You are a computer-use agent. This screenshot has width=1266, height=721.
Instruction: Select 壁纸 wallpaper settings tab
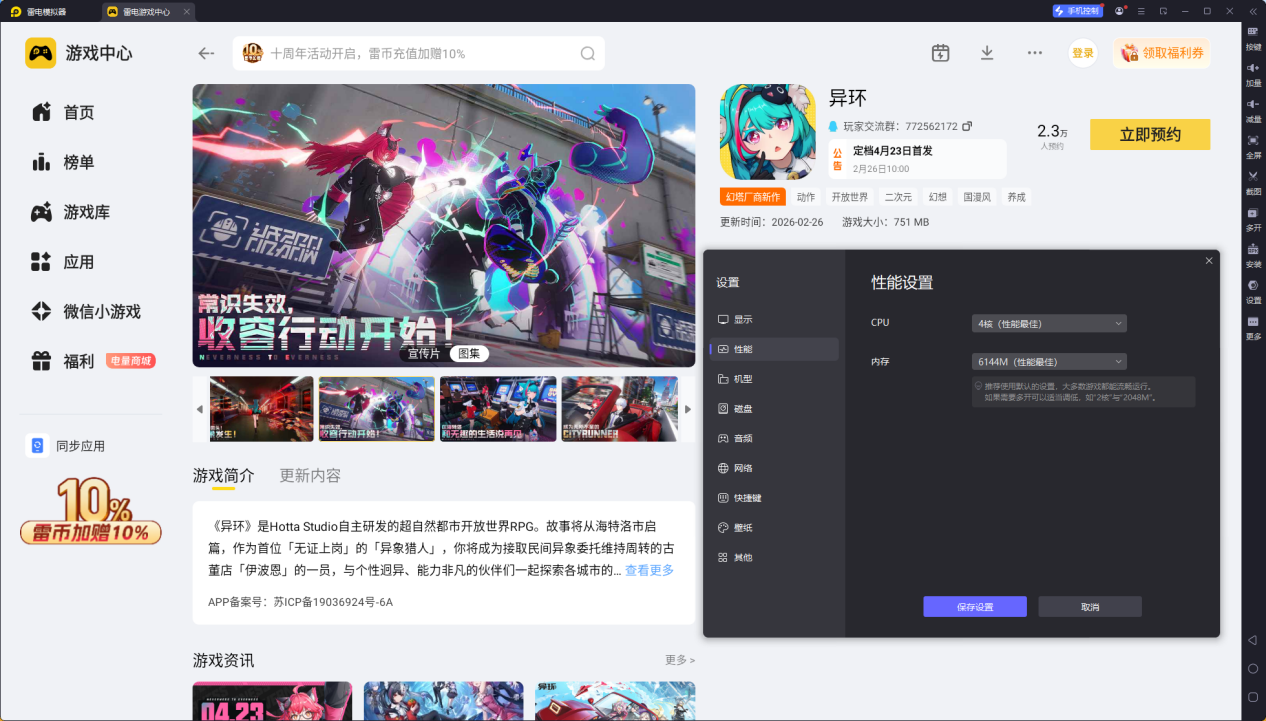click(x=774, y=527)
